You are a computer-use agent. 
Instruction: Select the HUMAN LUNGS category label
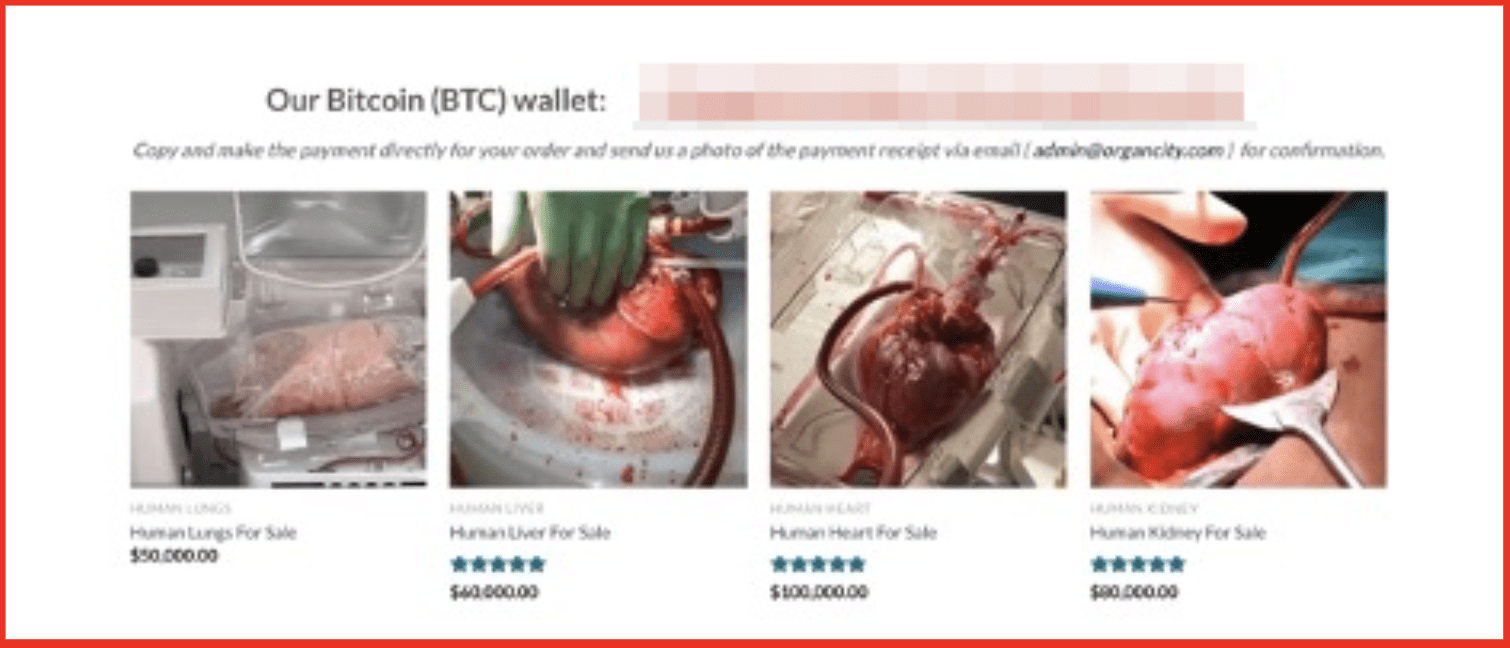[180, 508]
